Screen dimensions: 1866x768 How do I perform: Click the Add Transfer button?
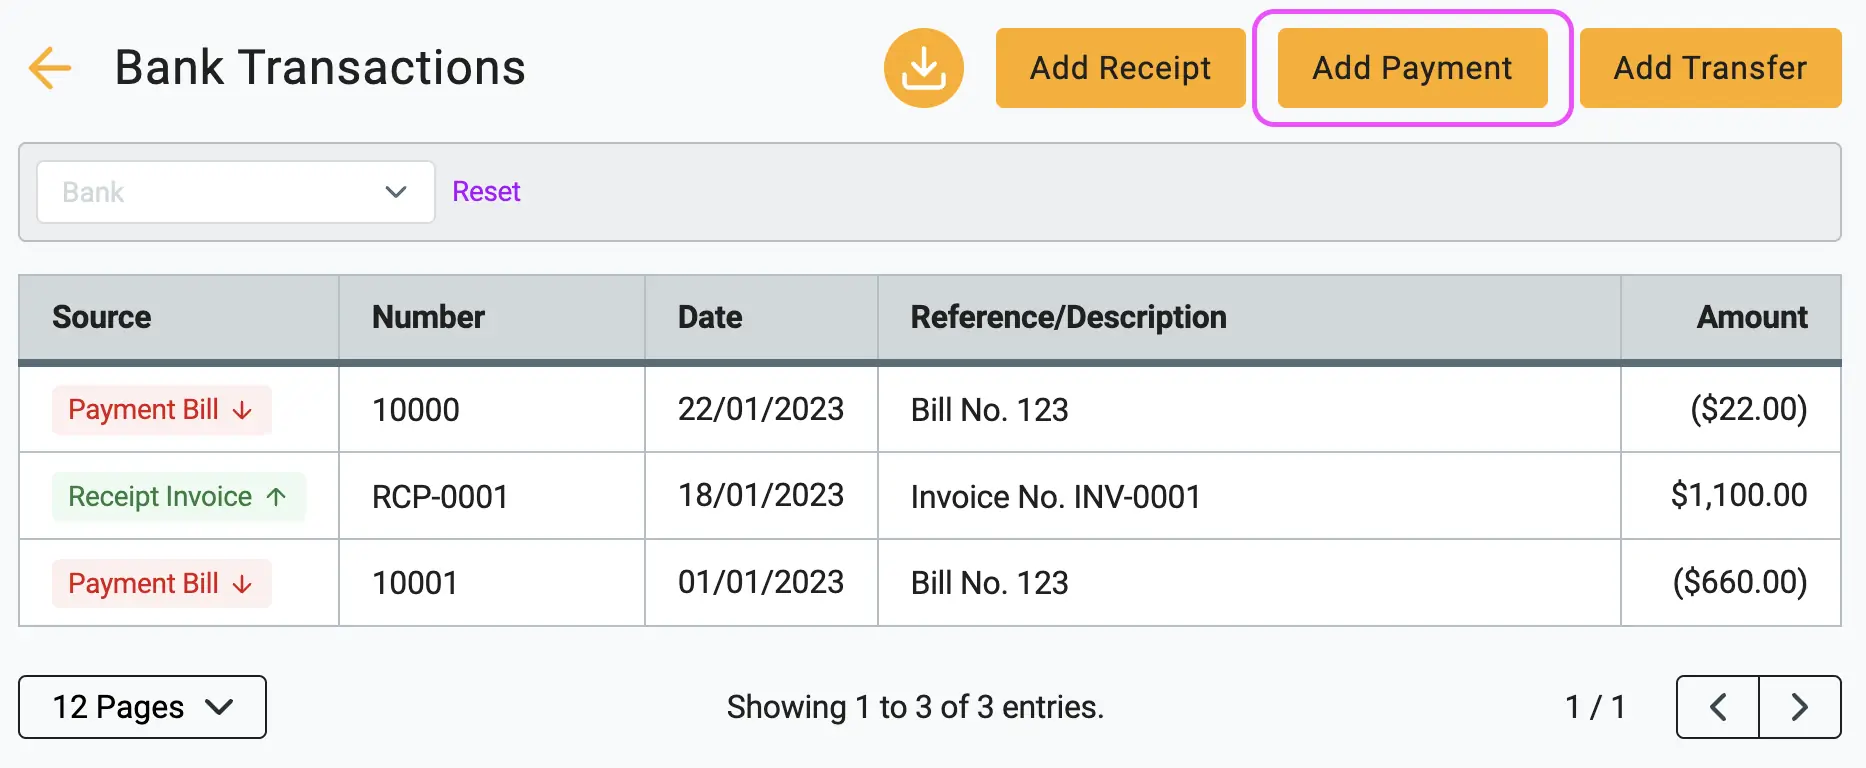click(x=1710, y=68)
